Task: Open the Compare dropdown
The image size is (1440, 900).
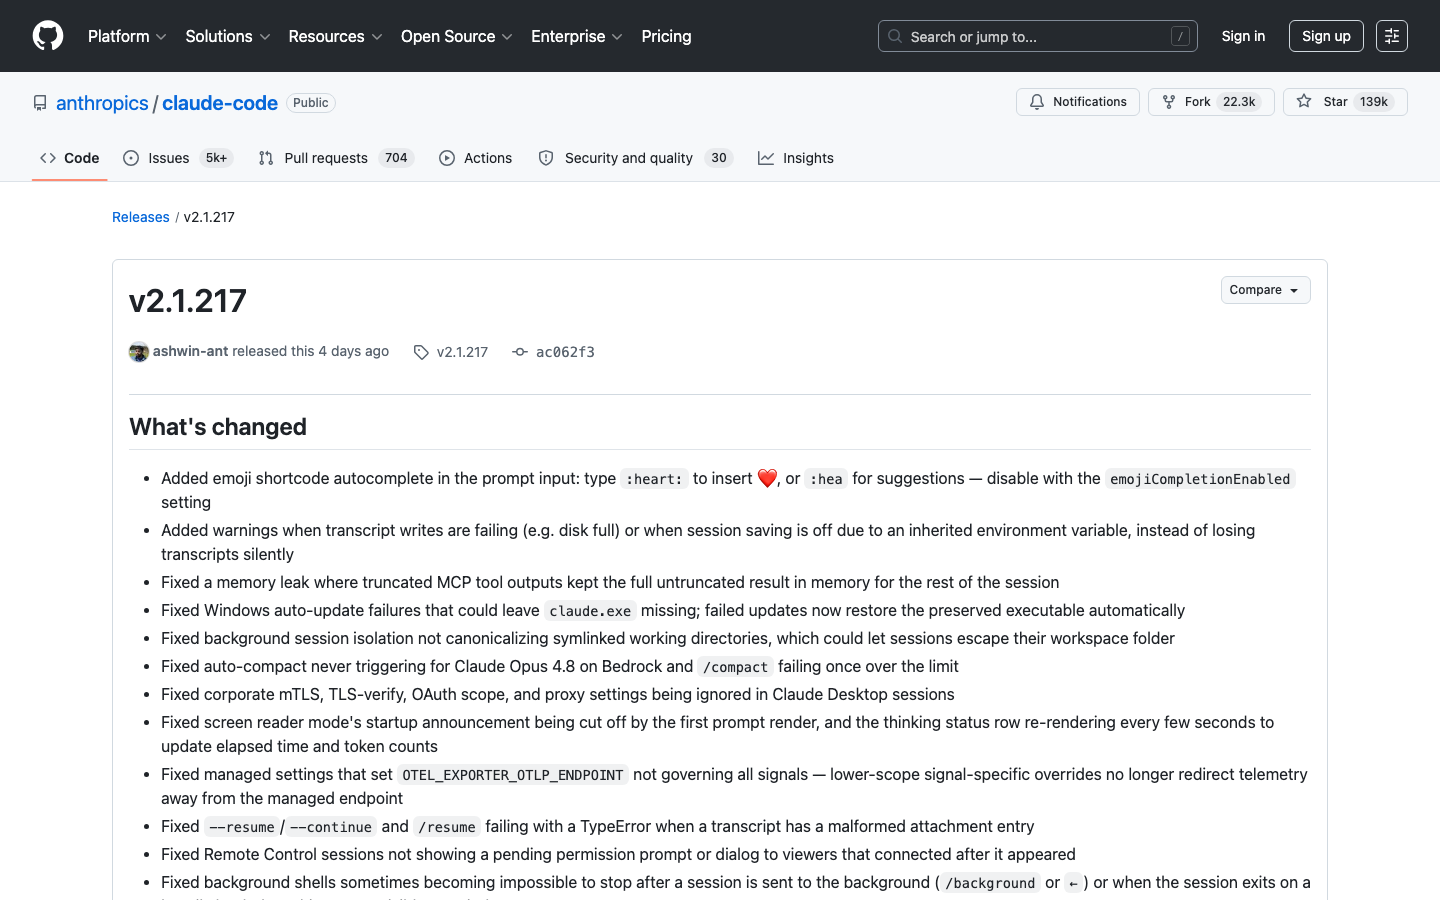Action: (x=1265, y=290)
